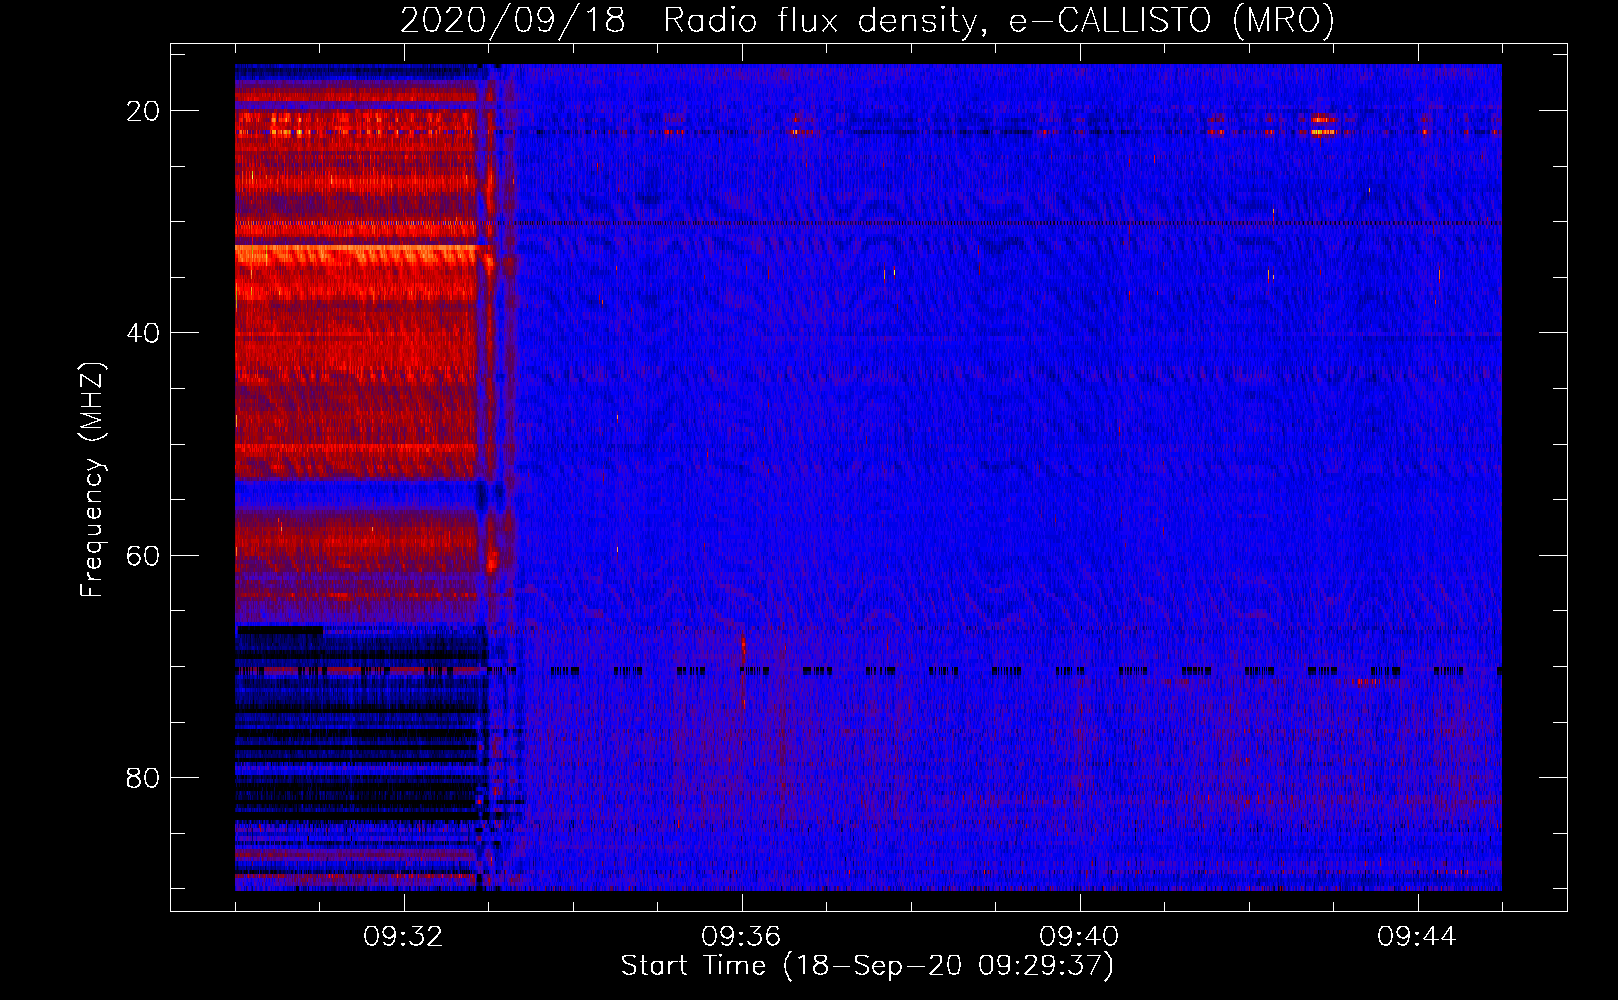
Task: Click the frequency tick label '40'
Action: coord(143,333)
